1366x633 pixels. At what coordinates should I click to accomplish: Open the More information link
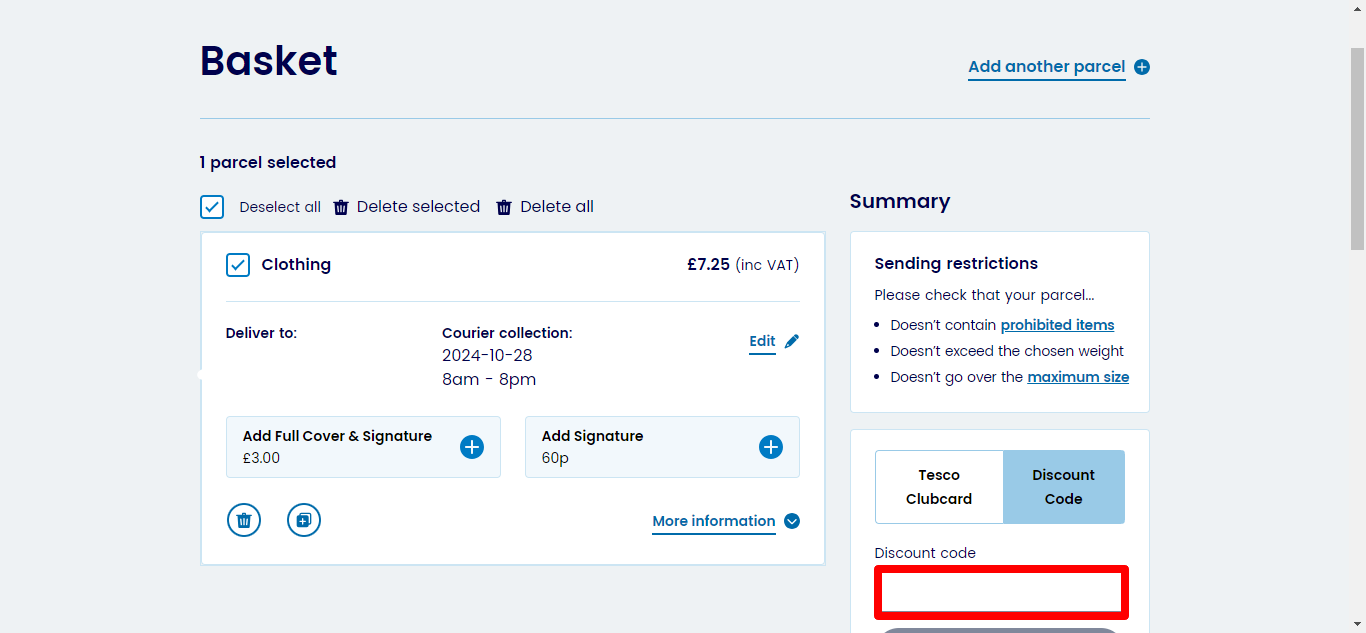click(x=713, y=521)
